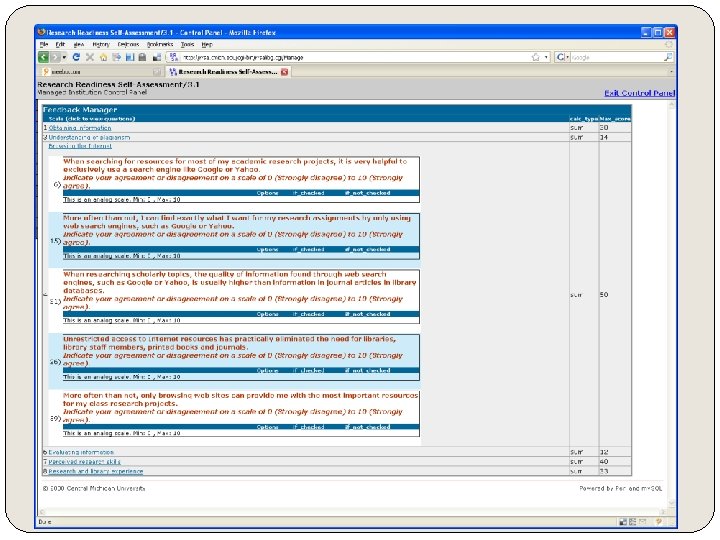Click the toolbar icon right of Home

pyautogui.click(x=117, y=57)
